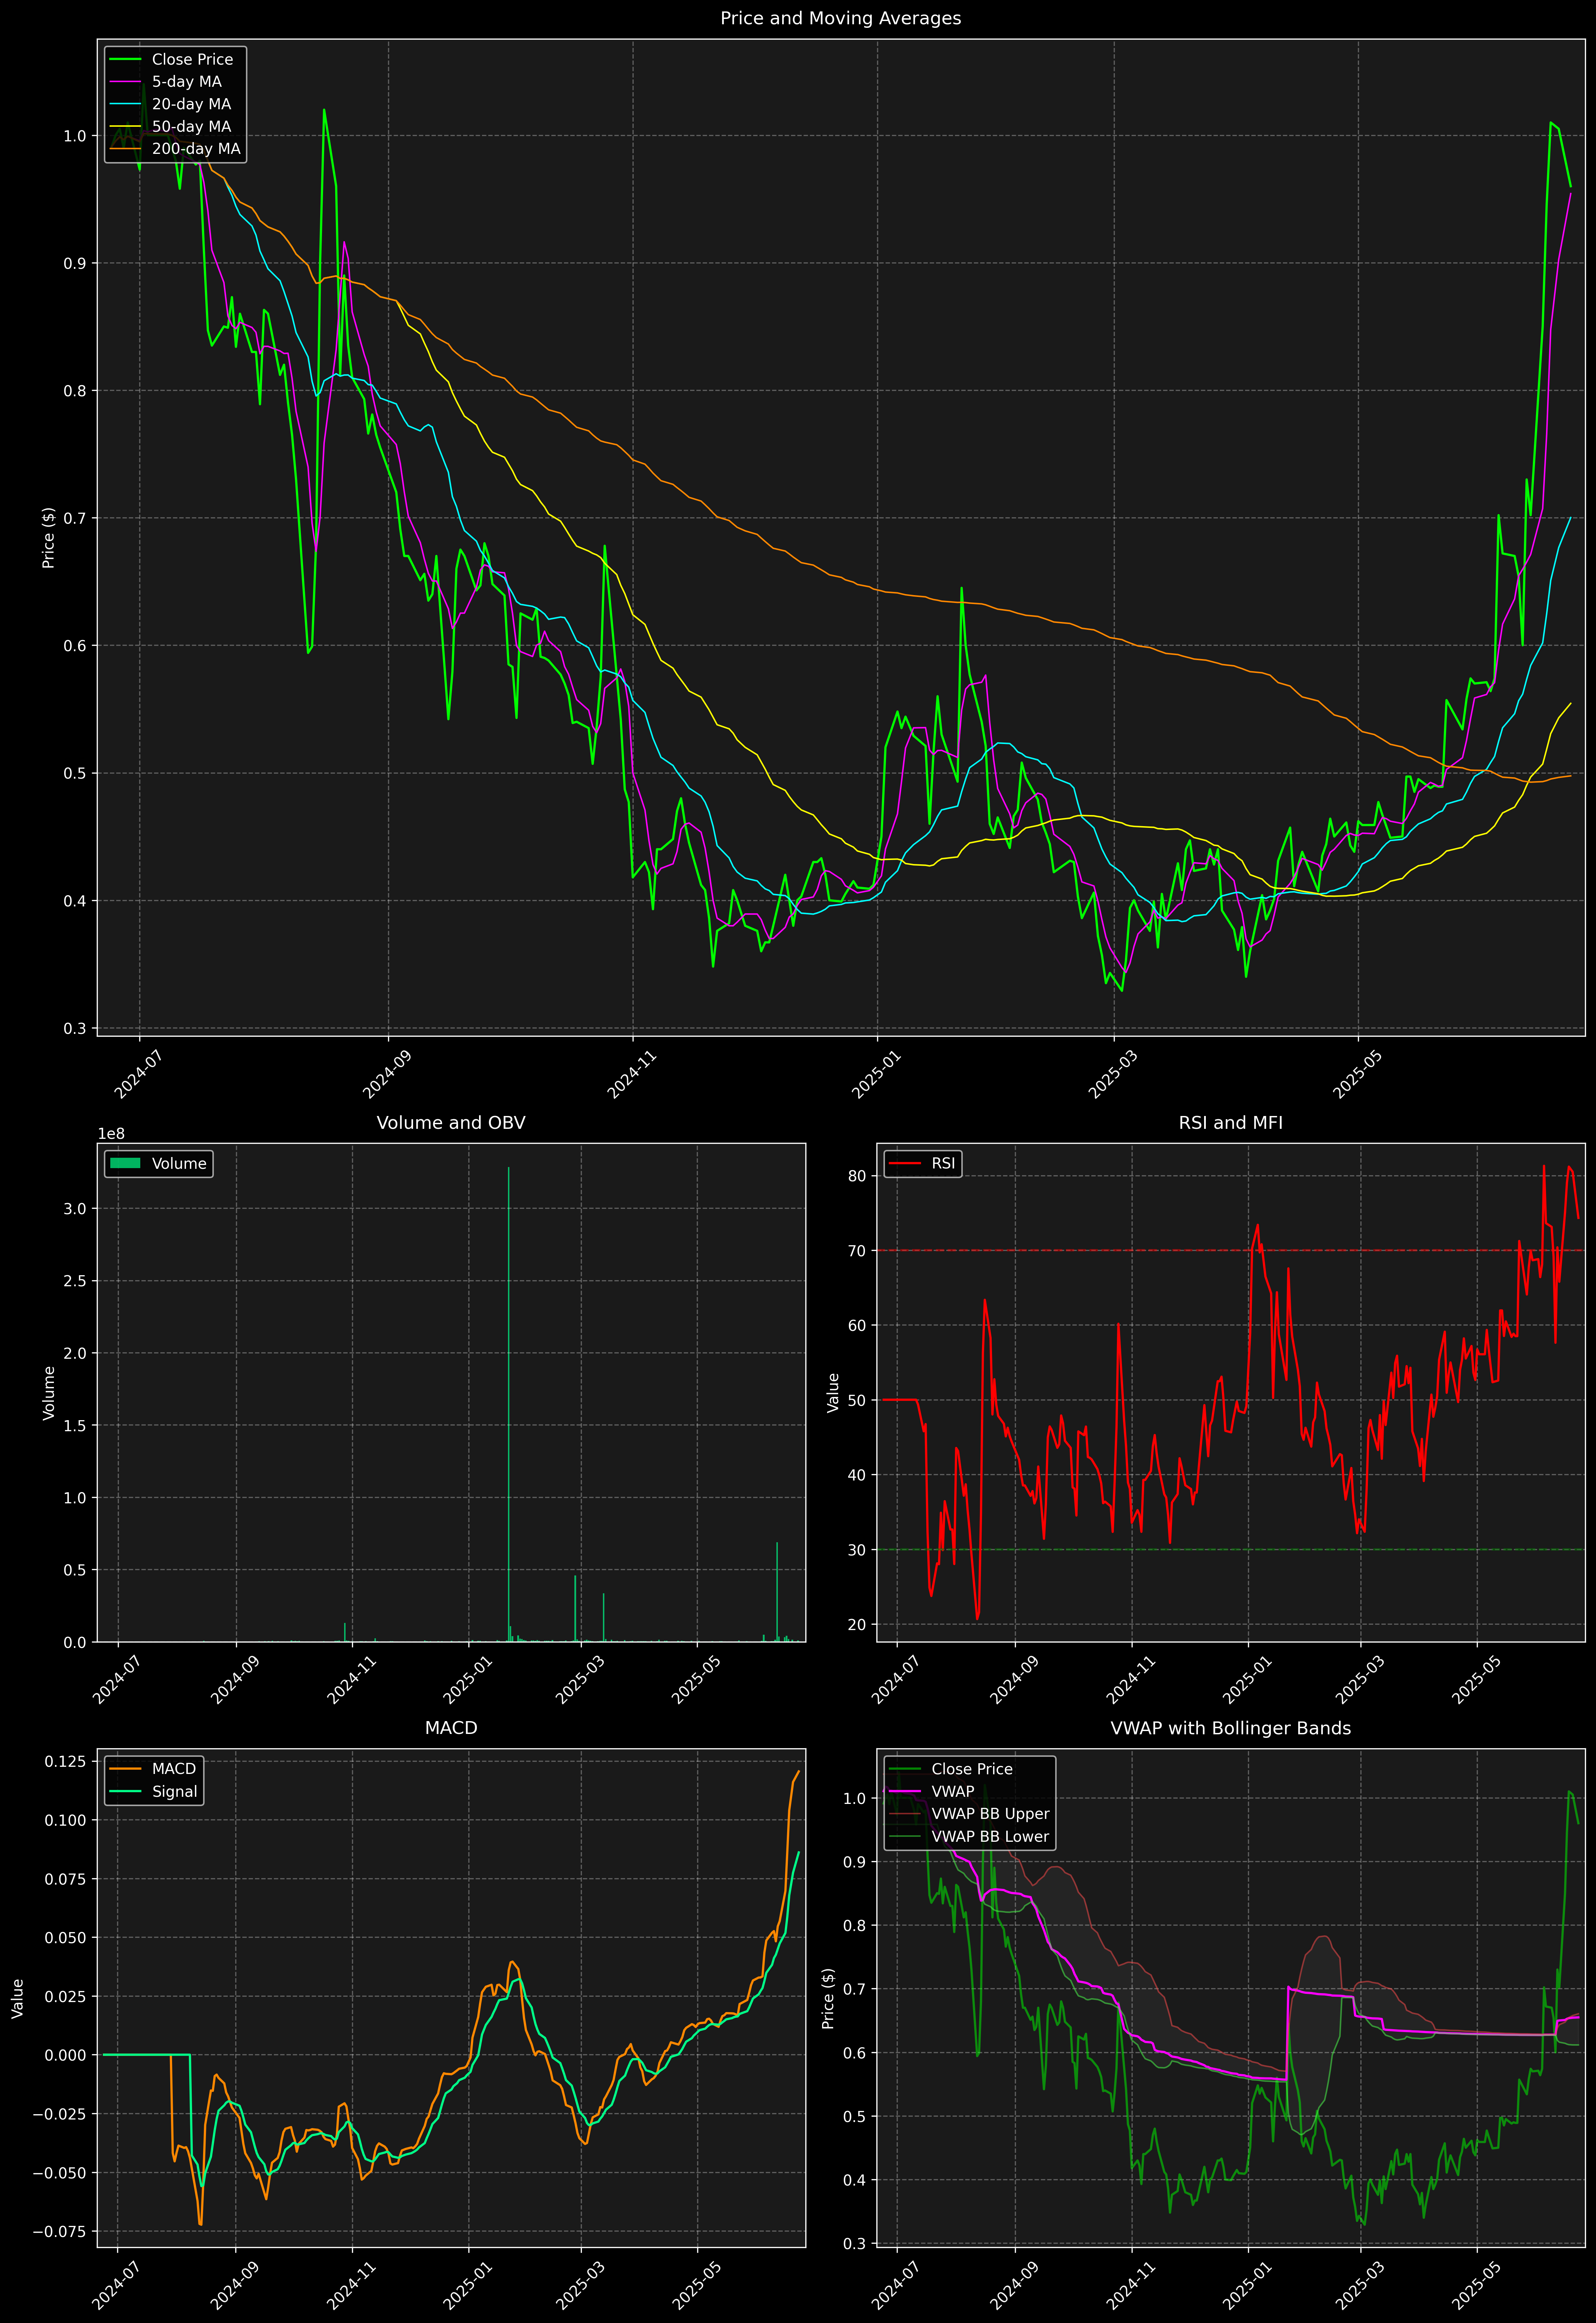Click the '200-day MA' legend entry
This screenshot has width=1596, height=2323.
point(196,149)
